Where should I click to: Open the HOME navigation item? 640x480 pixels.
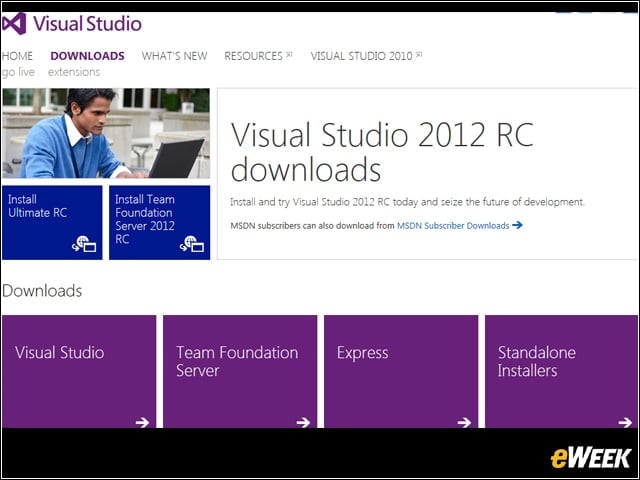pyautogui.click(x=17, y=56)
